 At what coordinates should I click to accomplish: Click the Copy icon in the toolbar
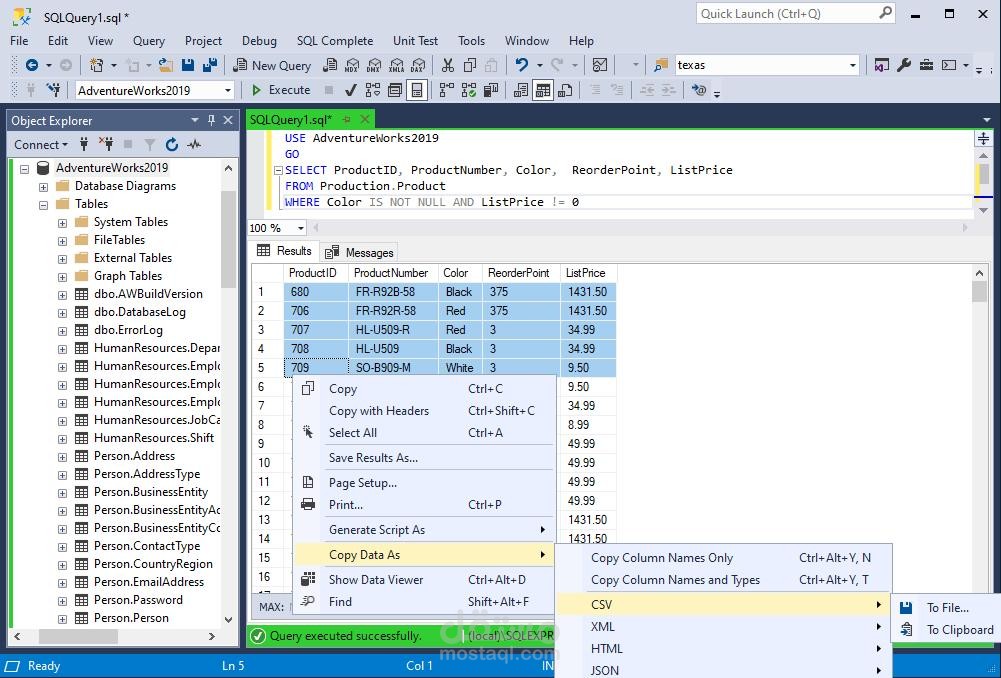[470, 65]
